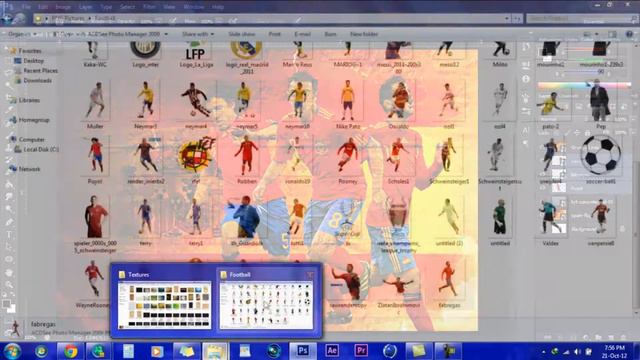The height and width of the screenshot is (360, 640).
Task: Select the rfef logo image
Action: pyautogui.click(x=196, y=160)
